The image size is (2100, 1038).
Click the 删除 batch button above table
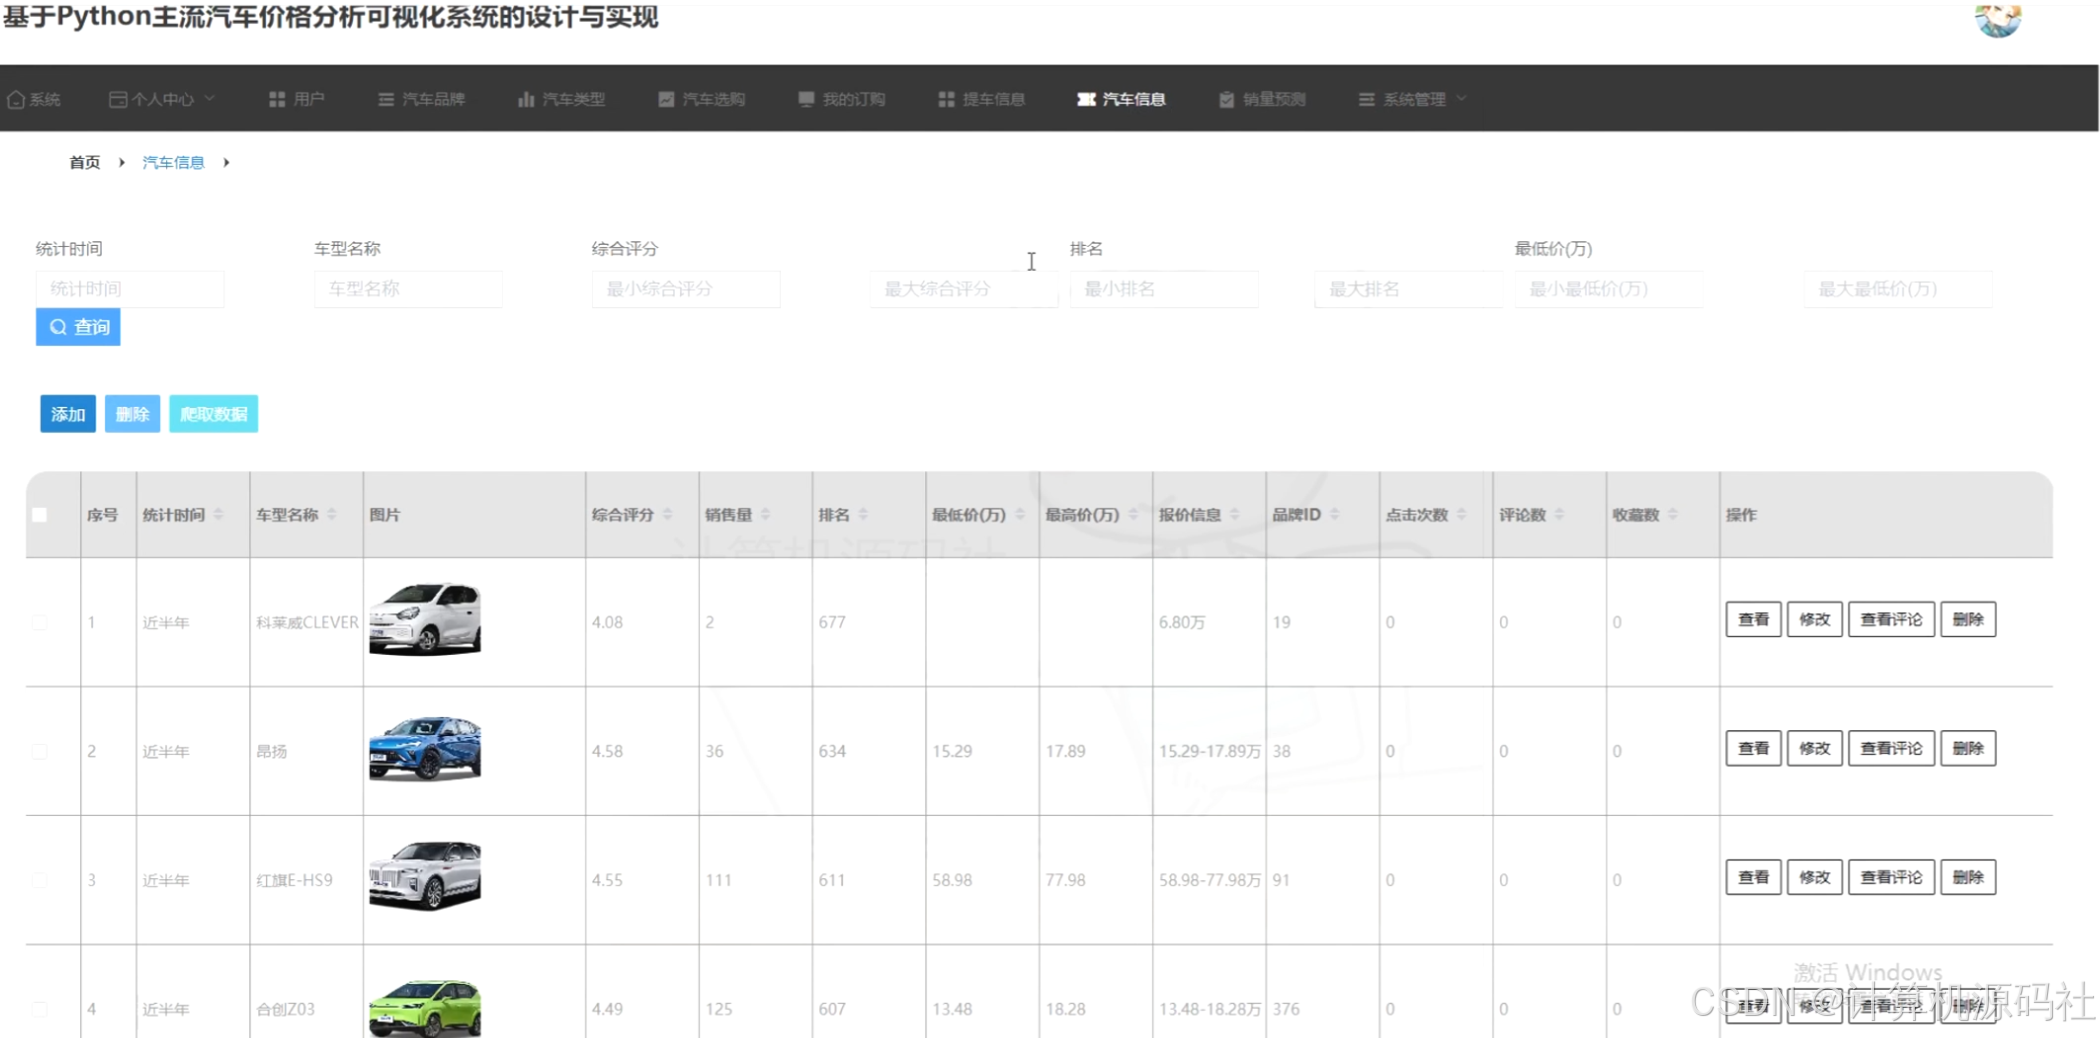pyautogui.click(x=132, y=414)
